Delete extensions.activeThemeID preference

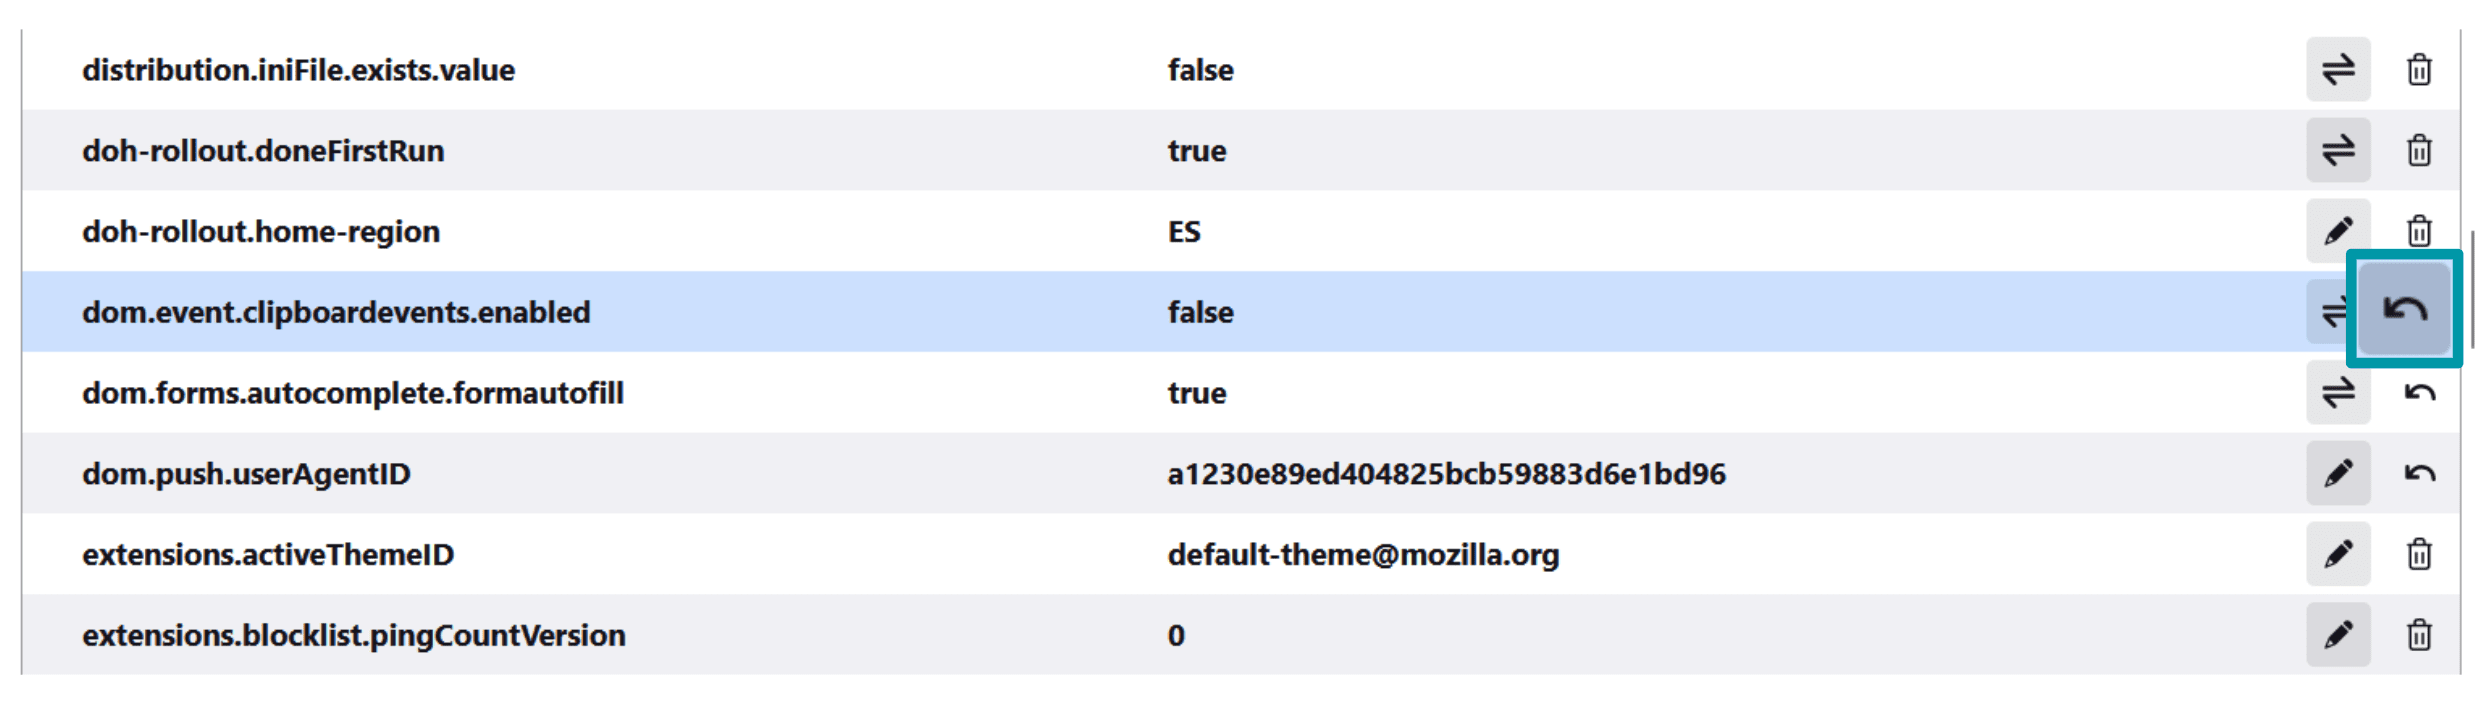(x=2419, y=554)
